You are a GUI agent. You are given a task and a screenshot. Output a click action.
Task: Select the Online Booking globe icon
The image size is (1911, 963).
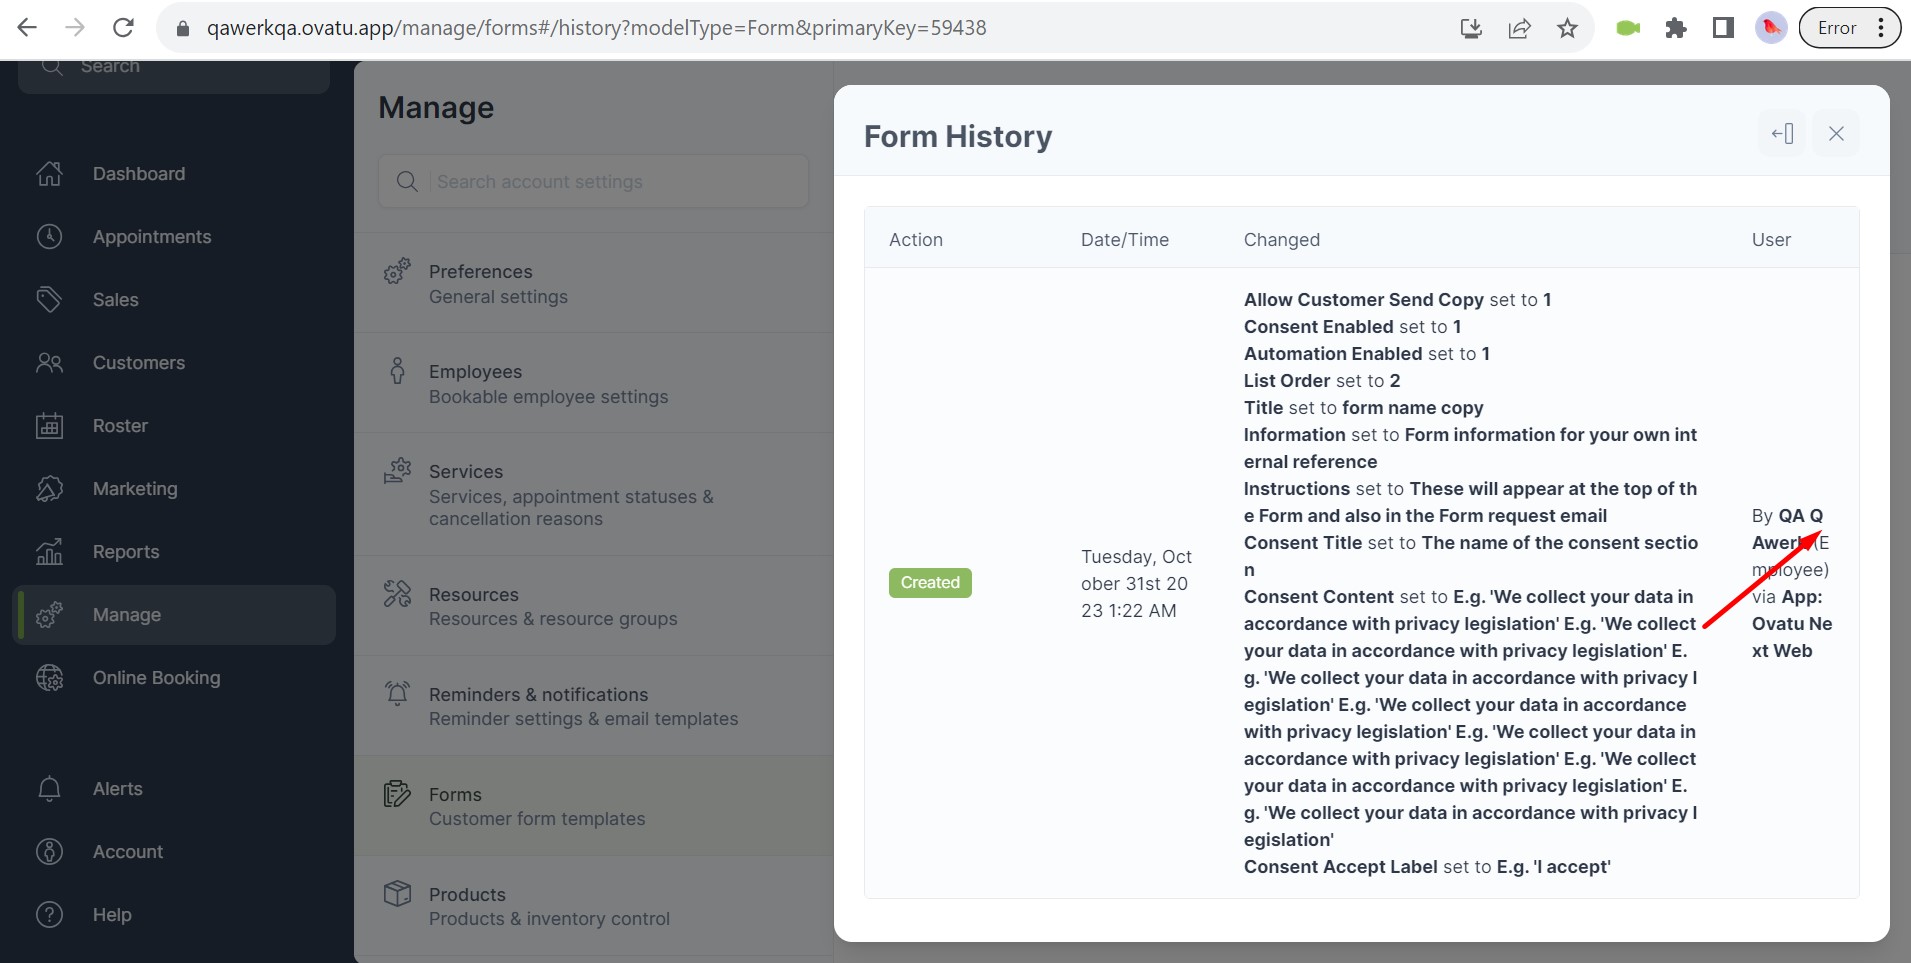(49, 678)
